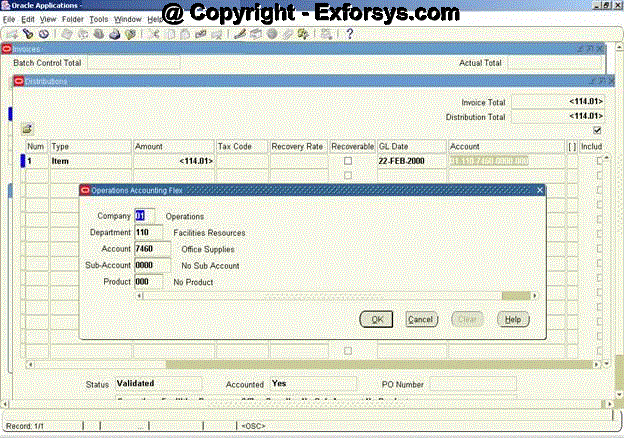Click the Find flashlight icon in toolbar

pyautogui.click(x=28, y=34)
